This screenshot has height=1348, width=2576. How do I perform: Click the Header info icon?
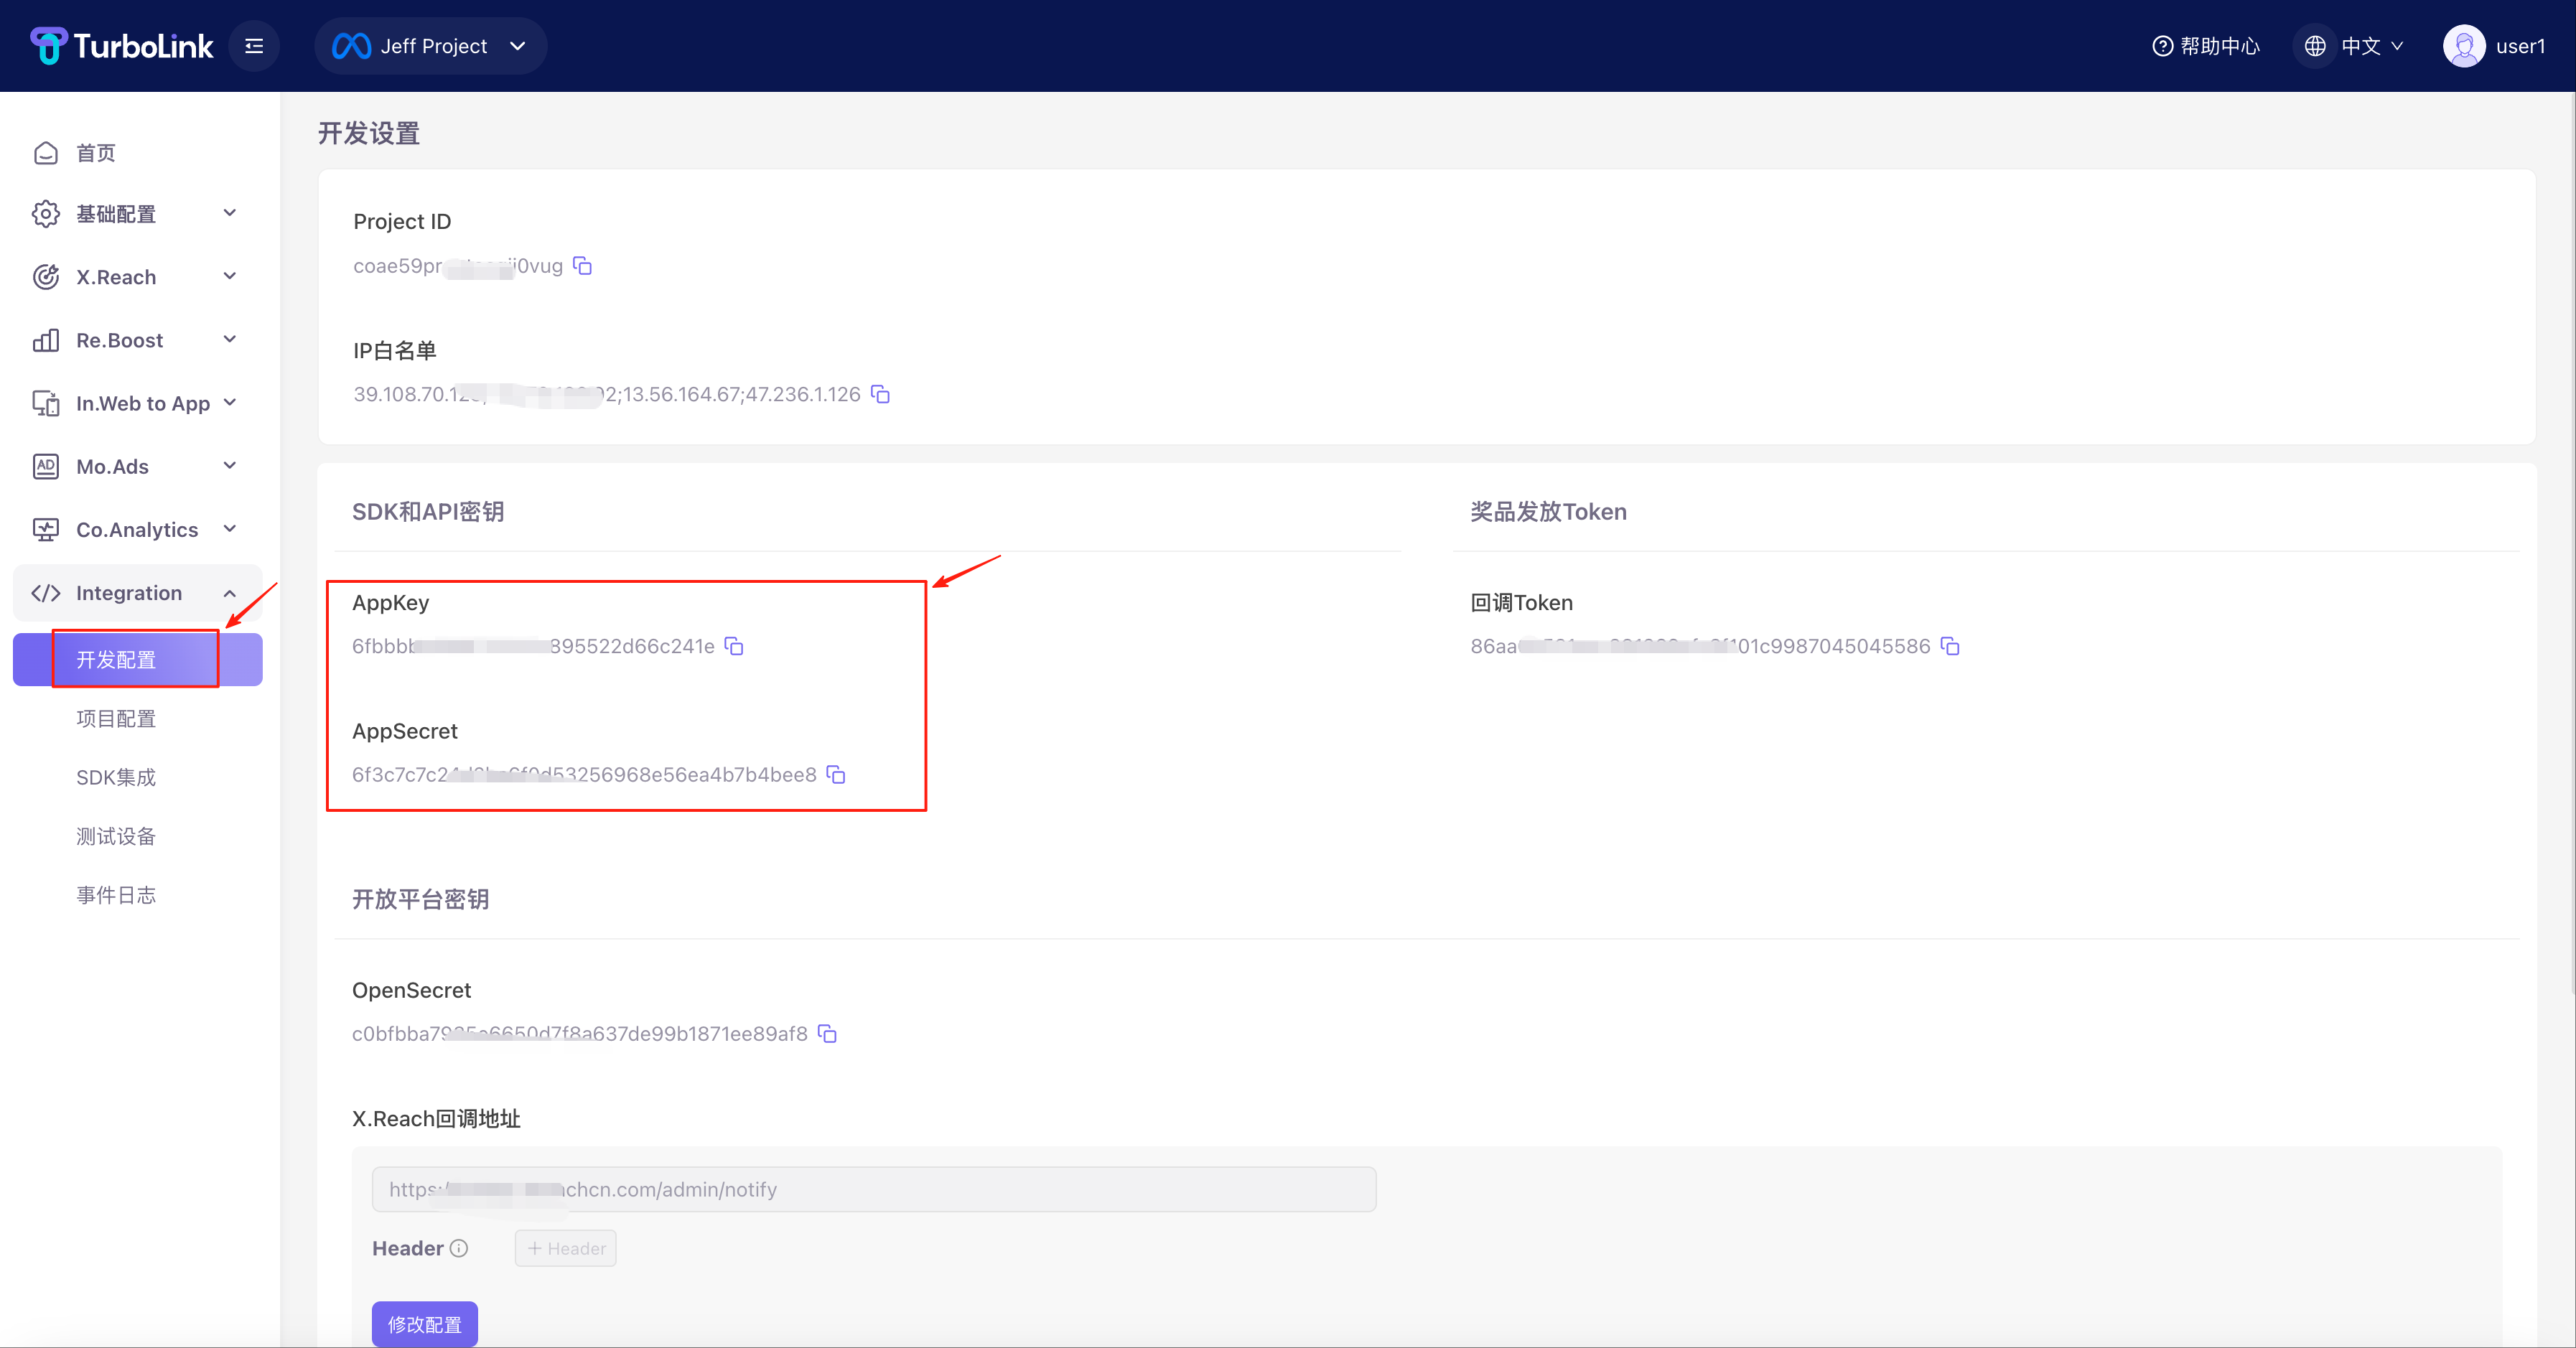(x=459, y=1248)
